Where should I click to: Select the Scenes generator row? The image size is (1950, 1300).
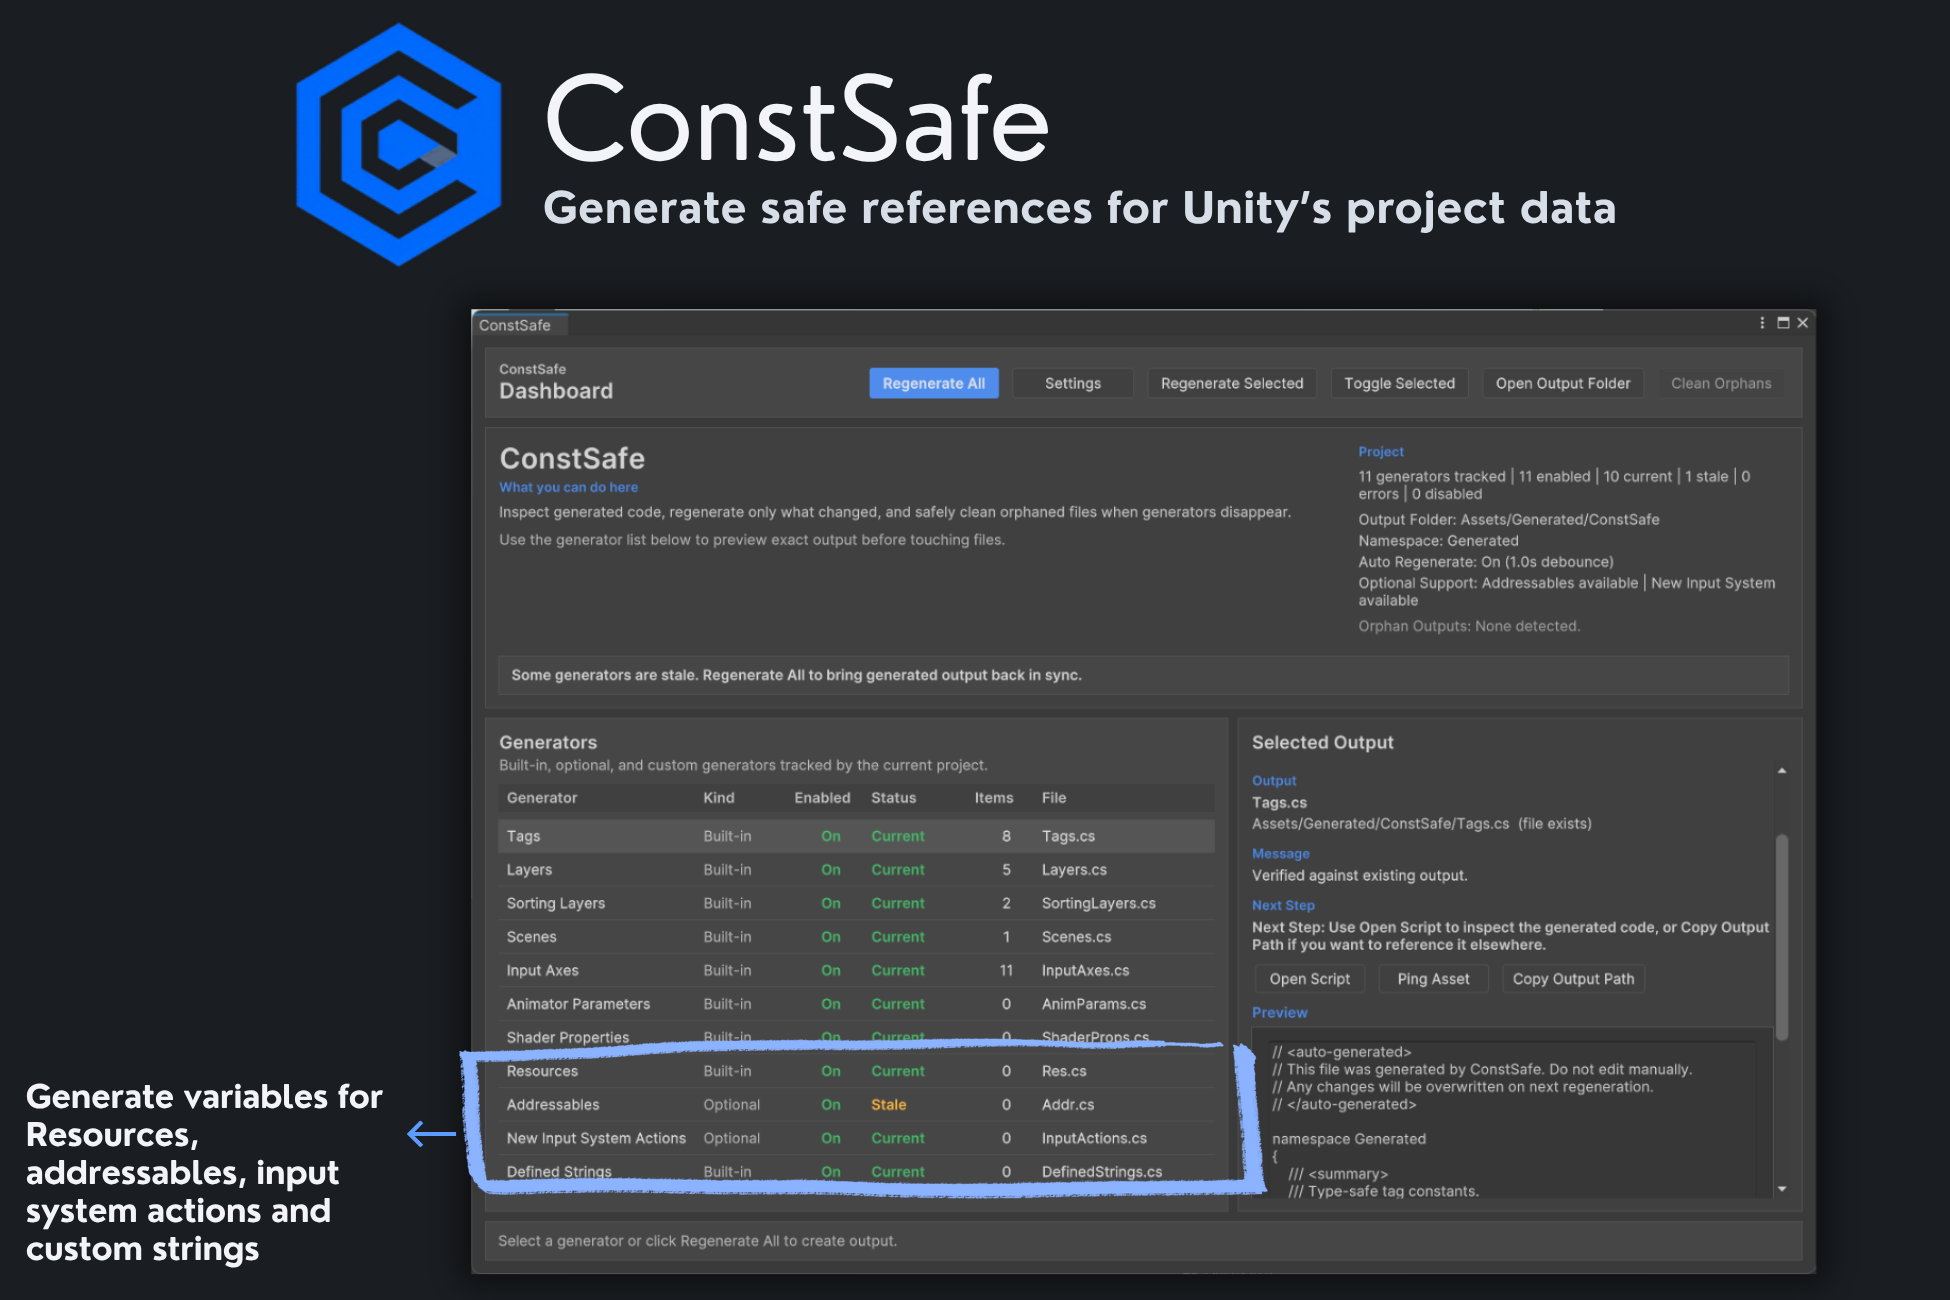point(856,937)
